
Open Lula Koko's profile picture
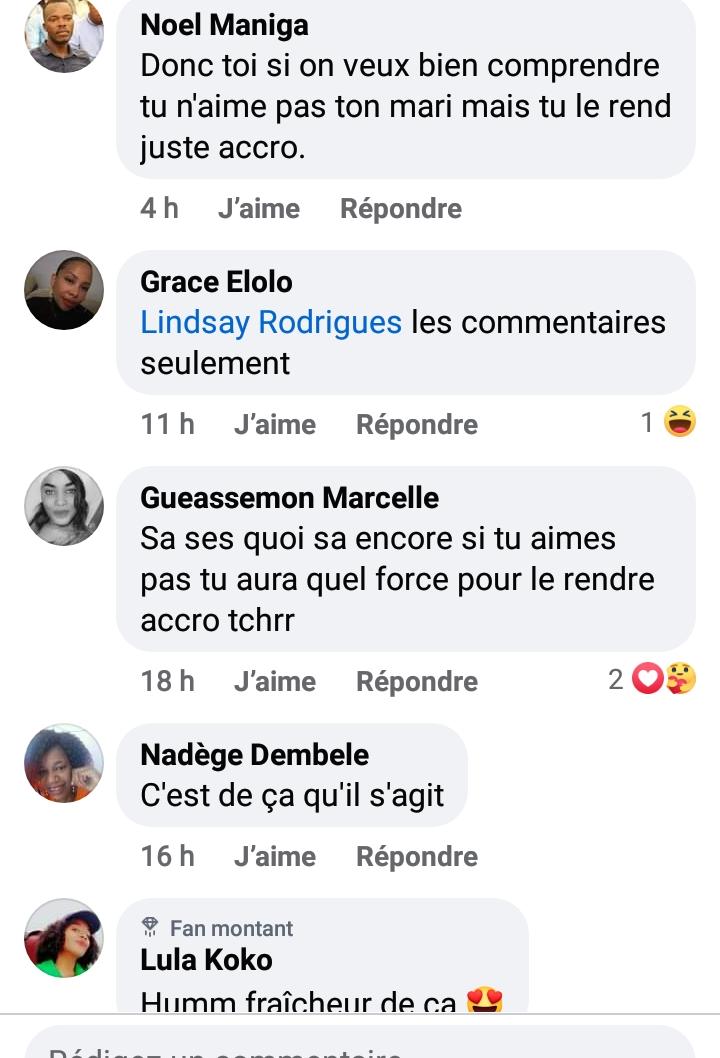pyautogui.click(x=64, y=938)
